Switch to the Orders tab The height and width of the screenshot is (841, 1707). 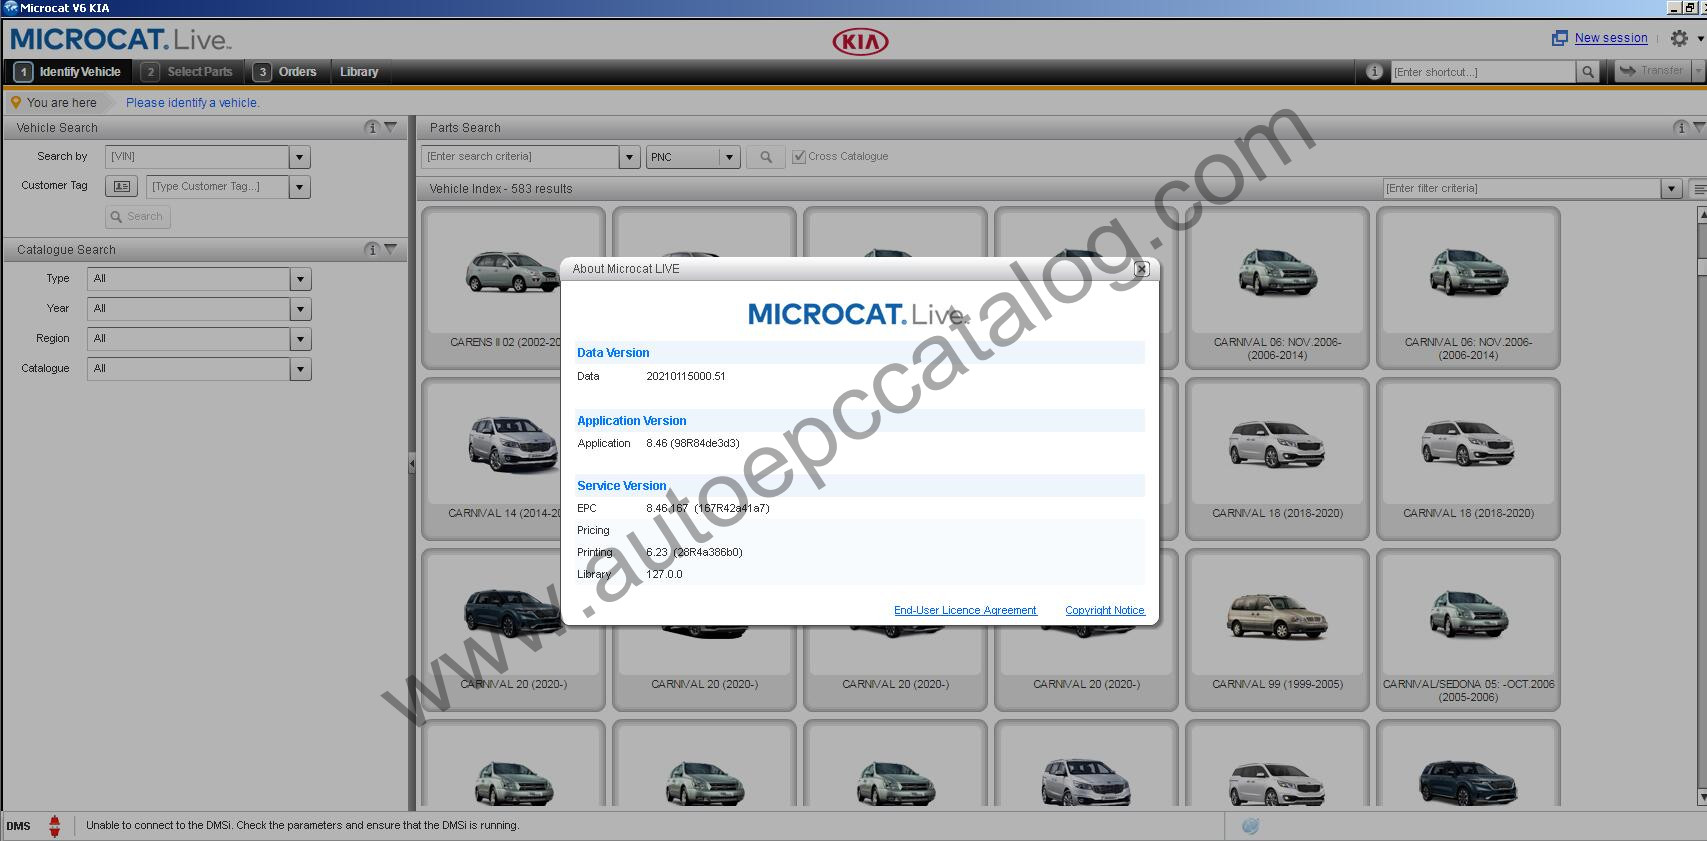288,72
